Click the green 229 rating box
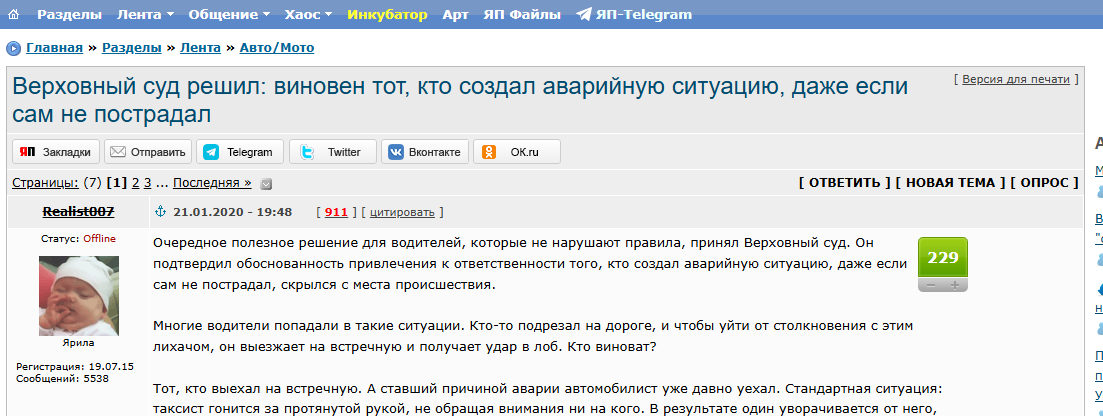Screen dimensions: 1103x416 943,258
